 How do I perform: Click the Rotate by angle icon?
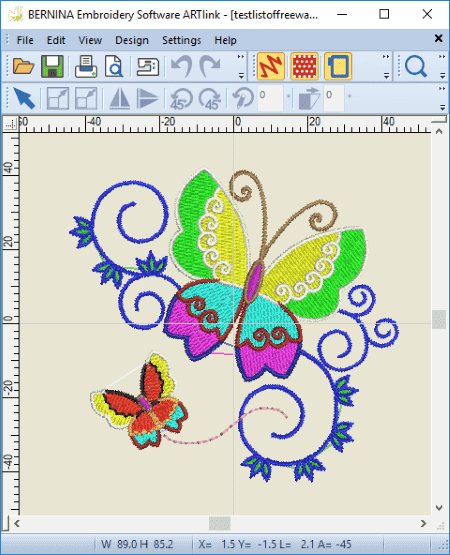243,98
